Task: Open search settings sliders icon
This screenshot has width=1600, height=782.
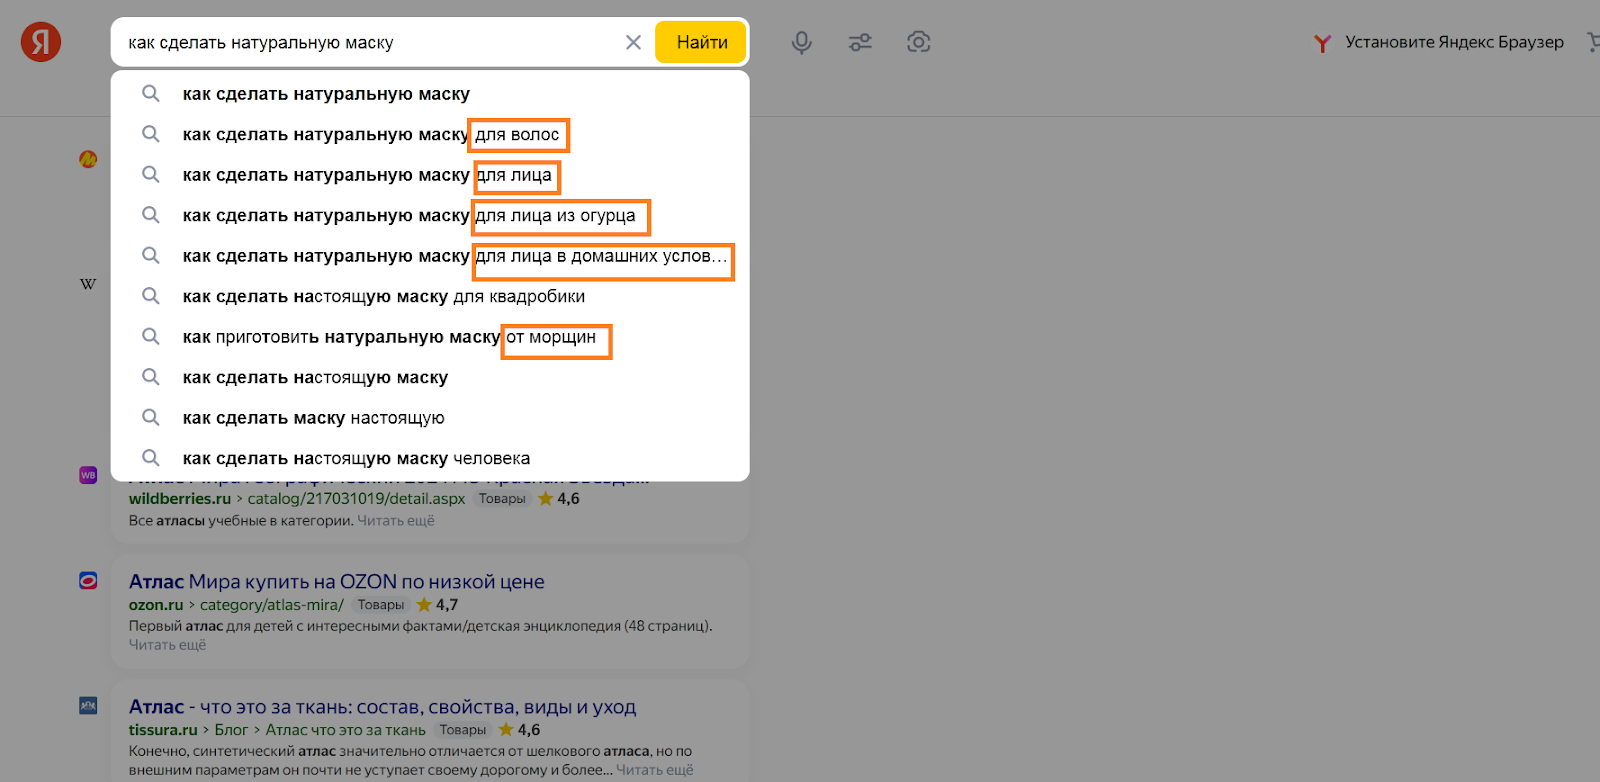Action: click(860, 42)
